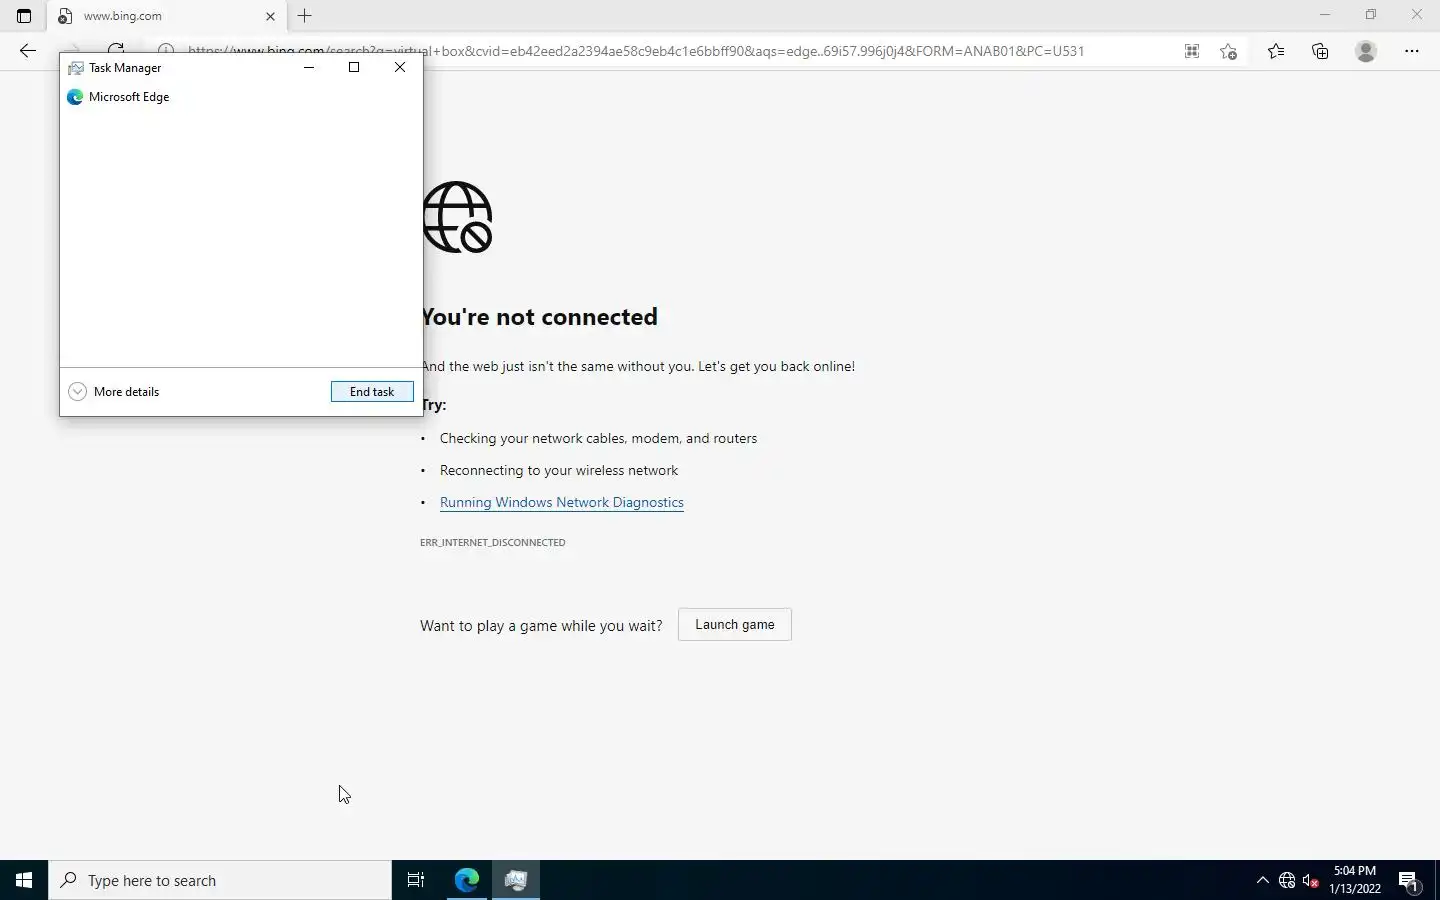The width and height of the screenshot is (1440, 900).
Task: Show hidden system tray icons
Action: pyautogui.click(x=1262, y=880)
